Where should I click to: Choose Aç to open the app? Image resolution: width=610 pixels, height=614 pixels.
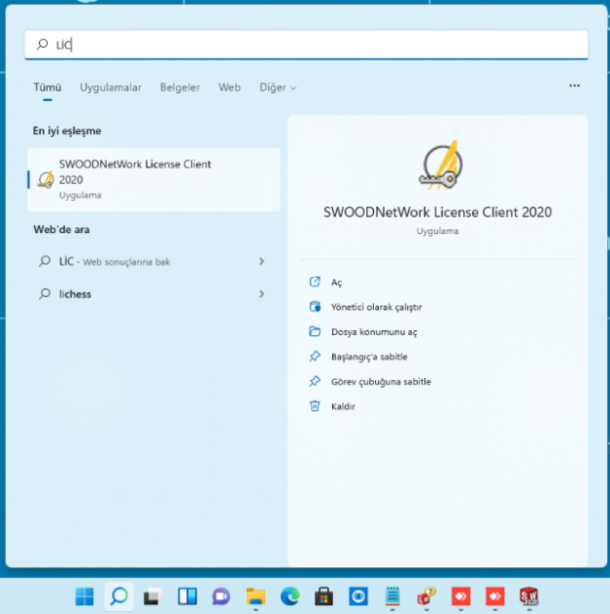click(336, 282)
